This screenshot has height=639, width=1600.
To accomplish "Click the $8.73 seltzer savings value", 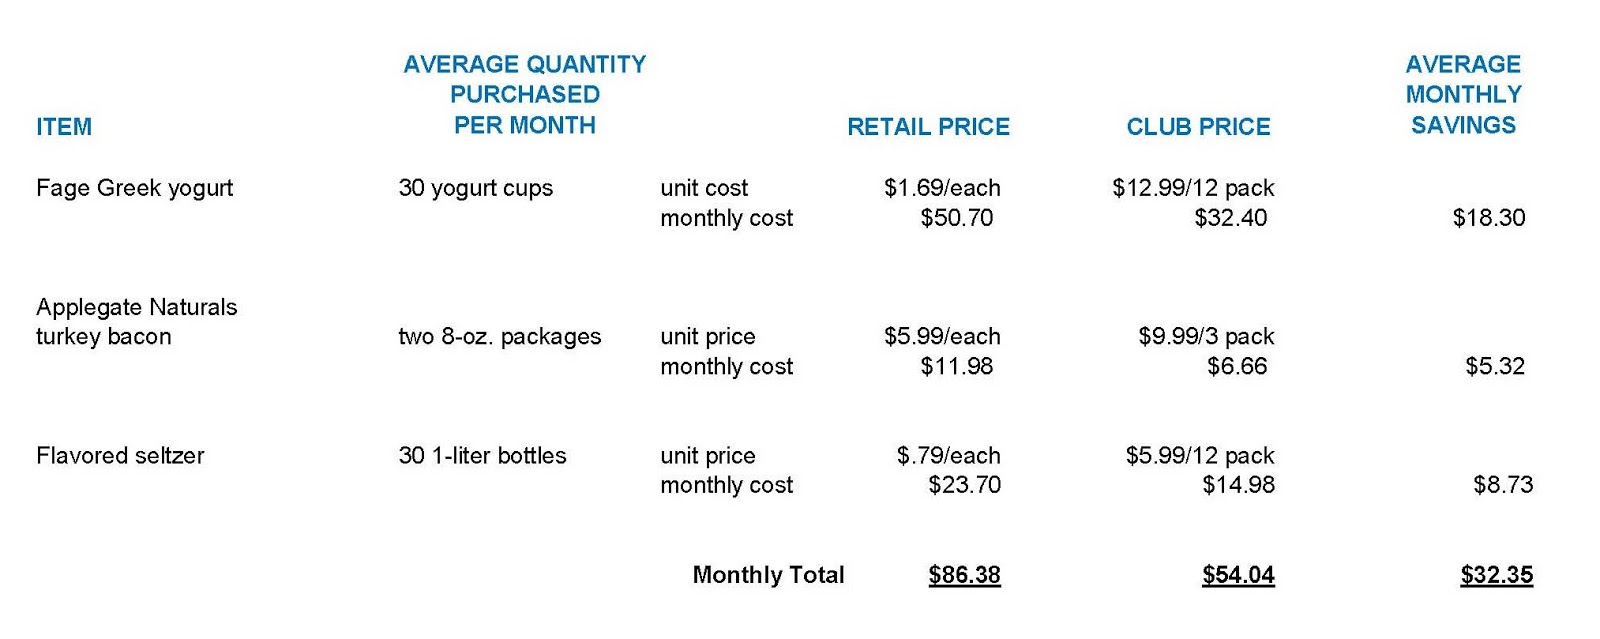I will (1502, 485).
